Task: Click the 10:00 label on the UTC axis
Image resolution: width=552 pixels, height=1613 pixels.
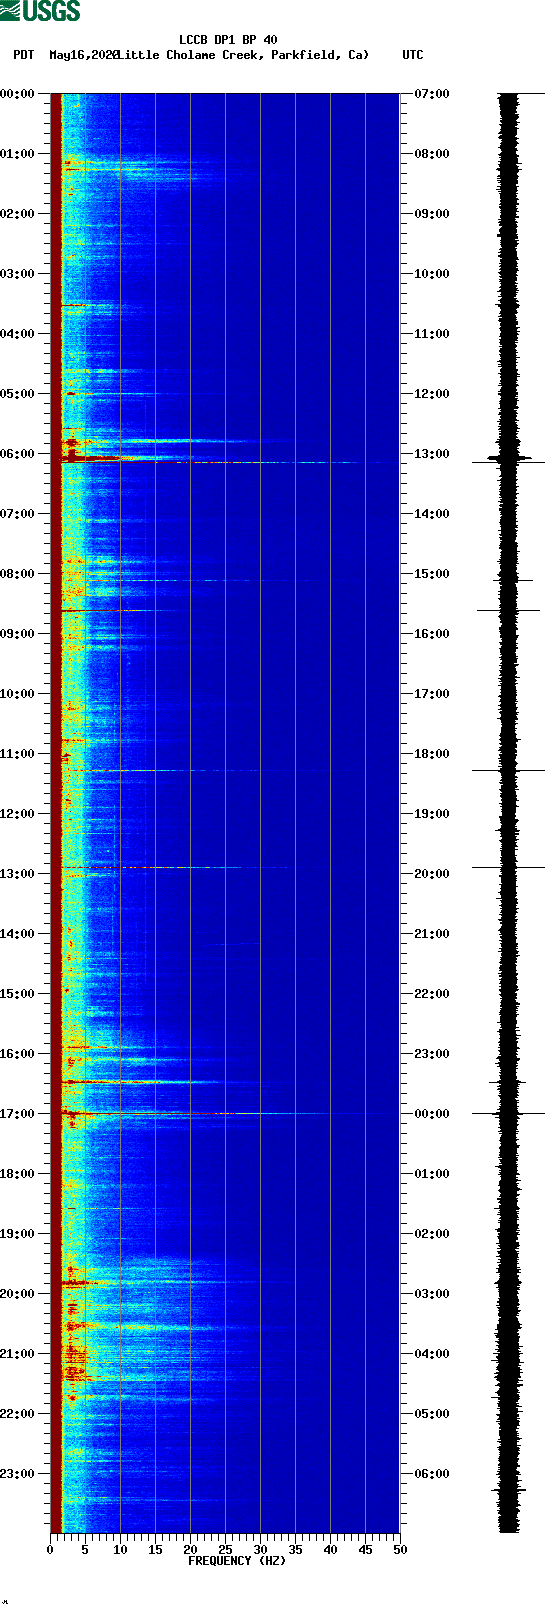Action: [432, 274]
